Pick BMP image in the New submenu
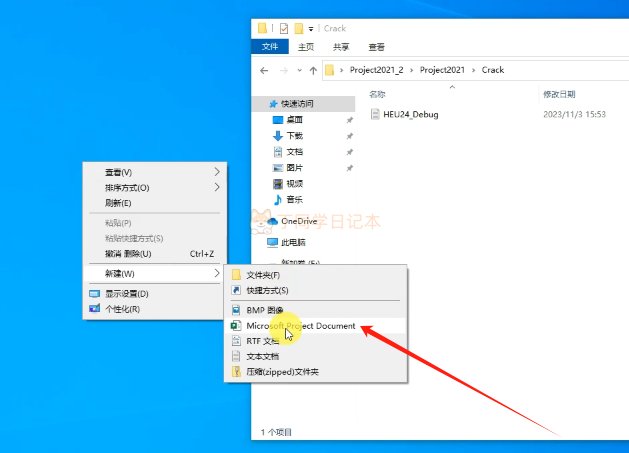The image size is (629, 453). (316, 310)
